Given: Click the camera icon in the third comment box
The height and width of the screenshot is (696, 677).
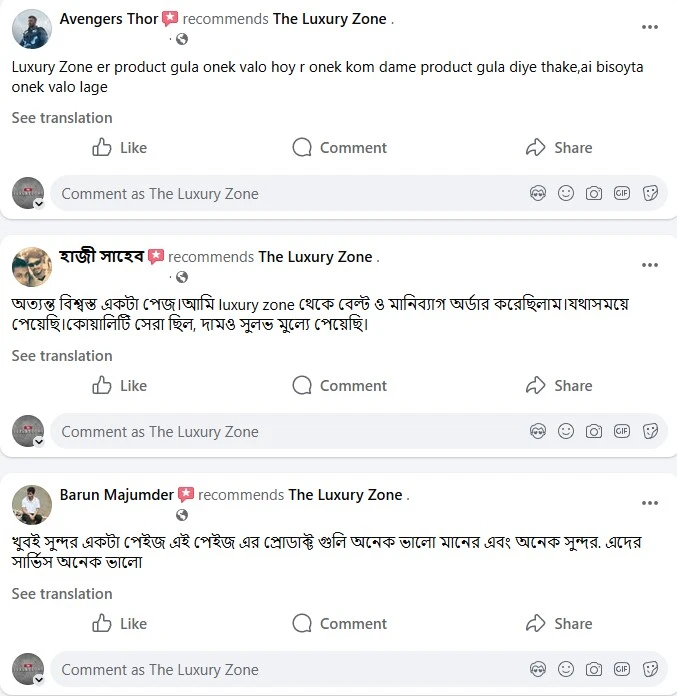Looking at the screenshot, I should 594,670.
